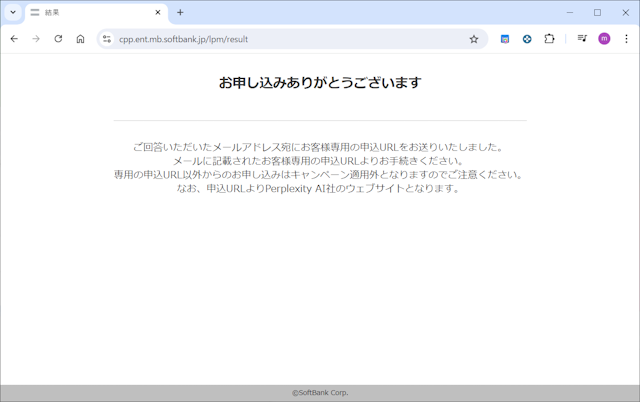
Task: Close the 結果 tab
Action: tap(158, 13)
